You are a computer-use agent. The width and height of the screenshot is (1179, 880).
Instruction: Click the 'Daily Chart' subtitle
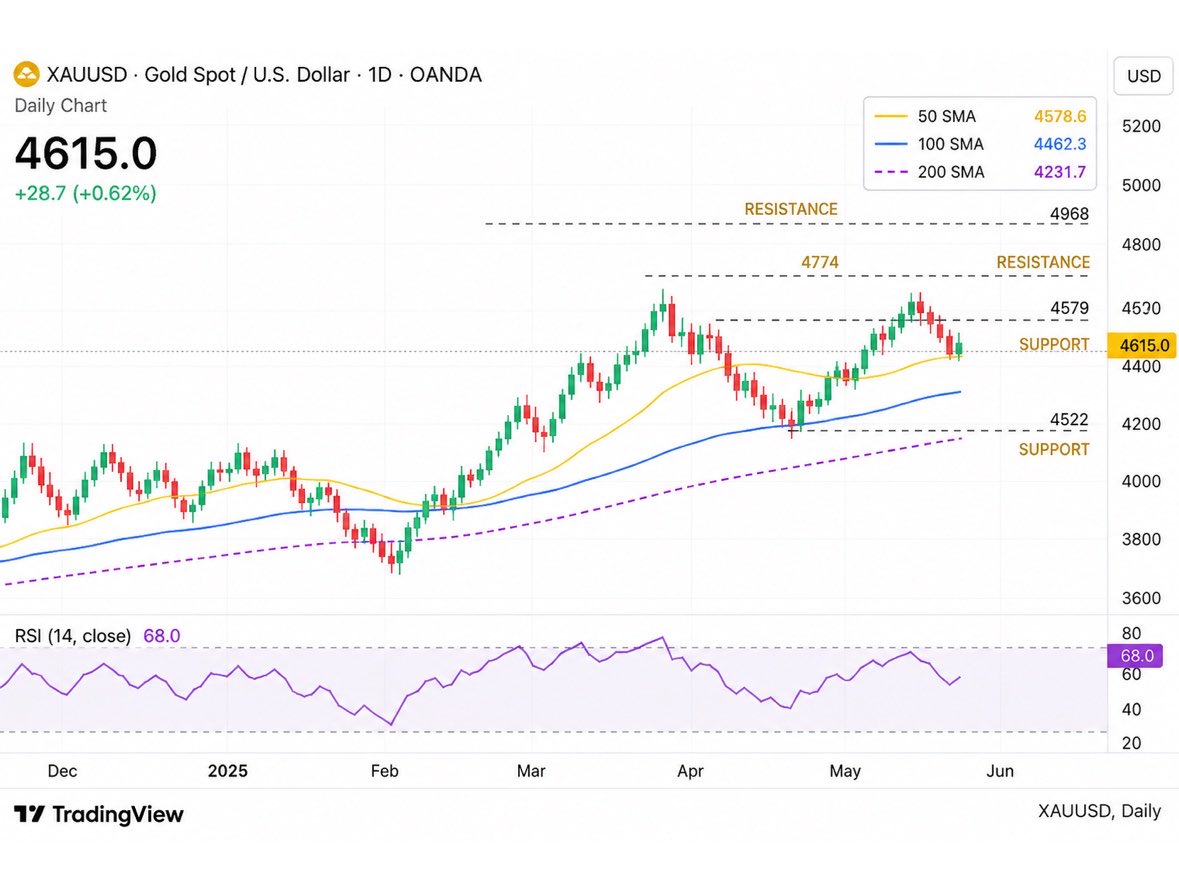[61, 105]
